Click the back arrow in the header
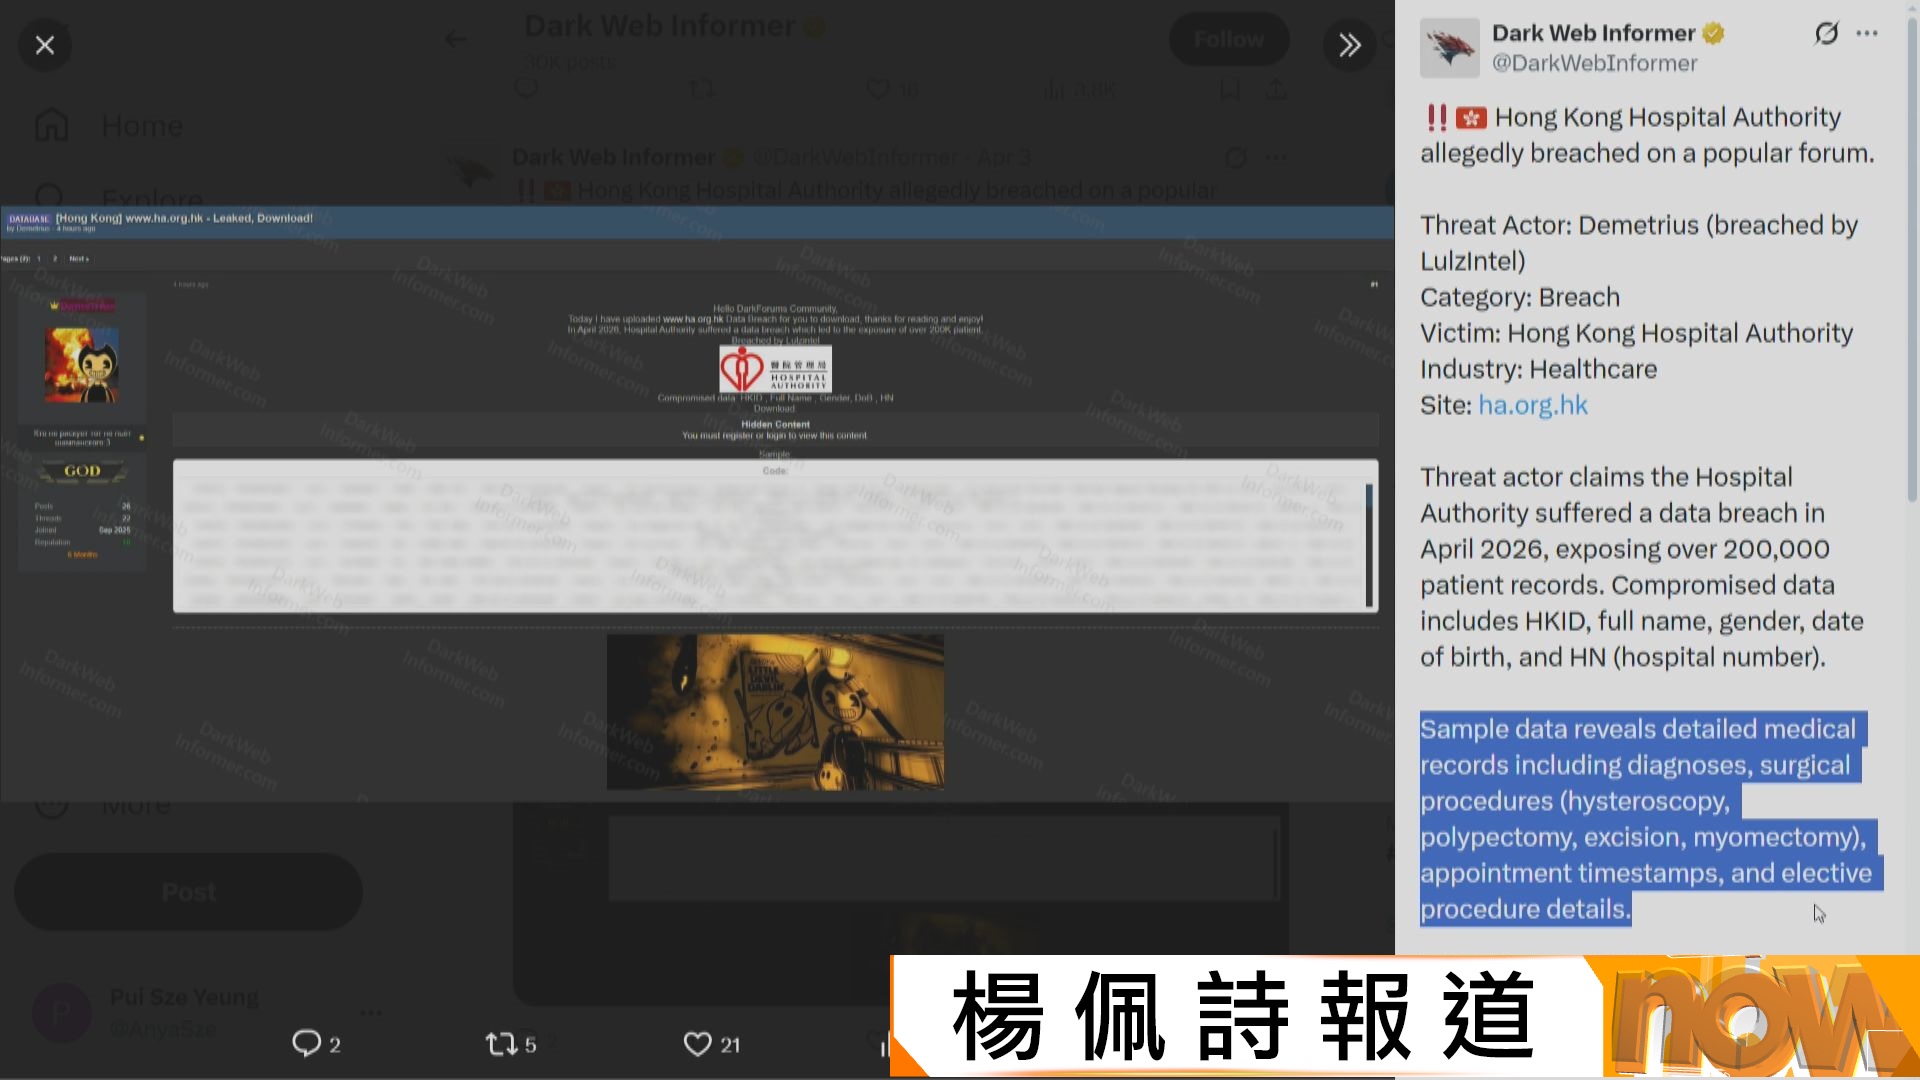This screenshot has height=1080, width=1920. [455, 40]
